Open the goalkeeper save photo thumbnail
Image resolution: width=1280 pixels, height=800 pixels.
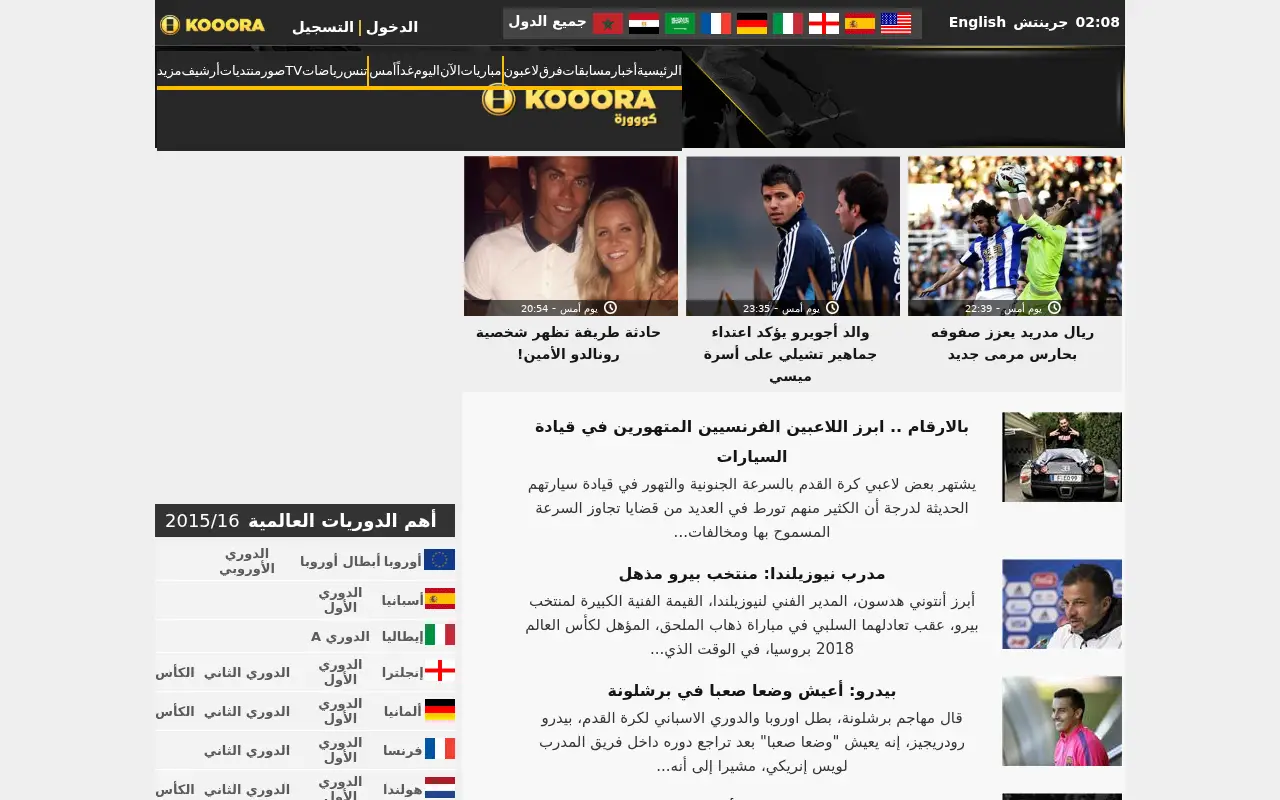1015,236
